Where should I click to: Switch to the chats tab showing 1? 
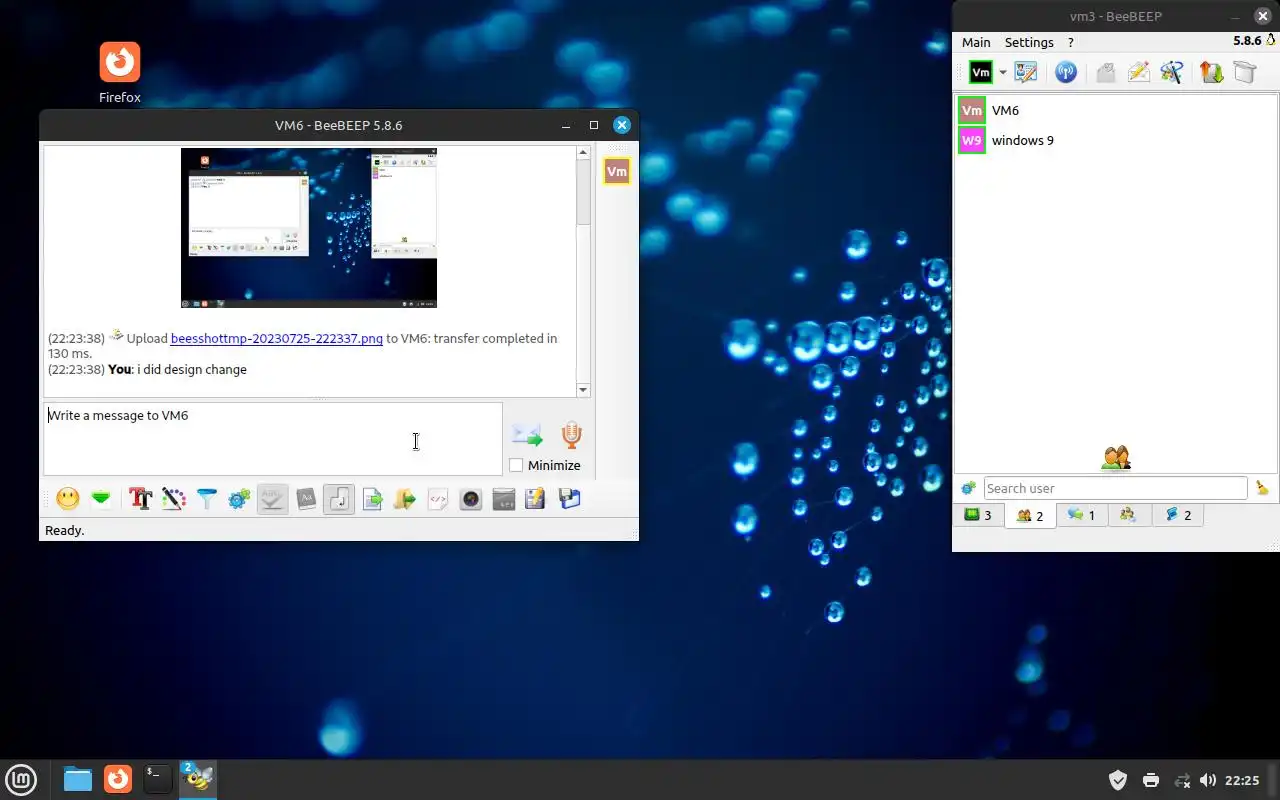(x=1082, y=515)
